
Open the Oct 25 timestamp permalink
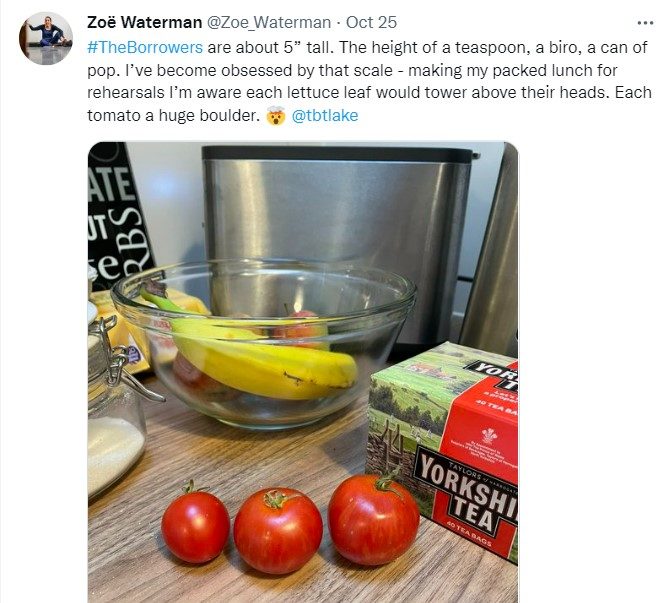click(371, 22)
